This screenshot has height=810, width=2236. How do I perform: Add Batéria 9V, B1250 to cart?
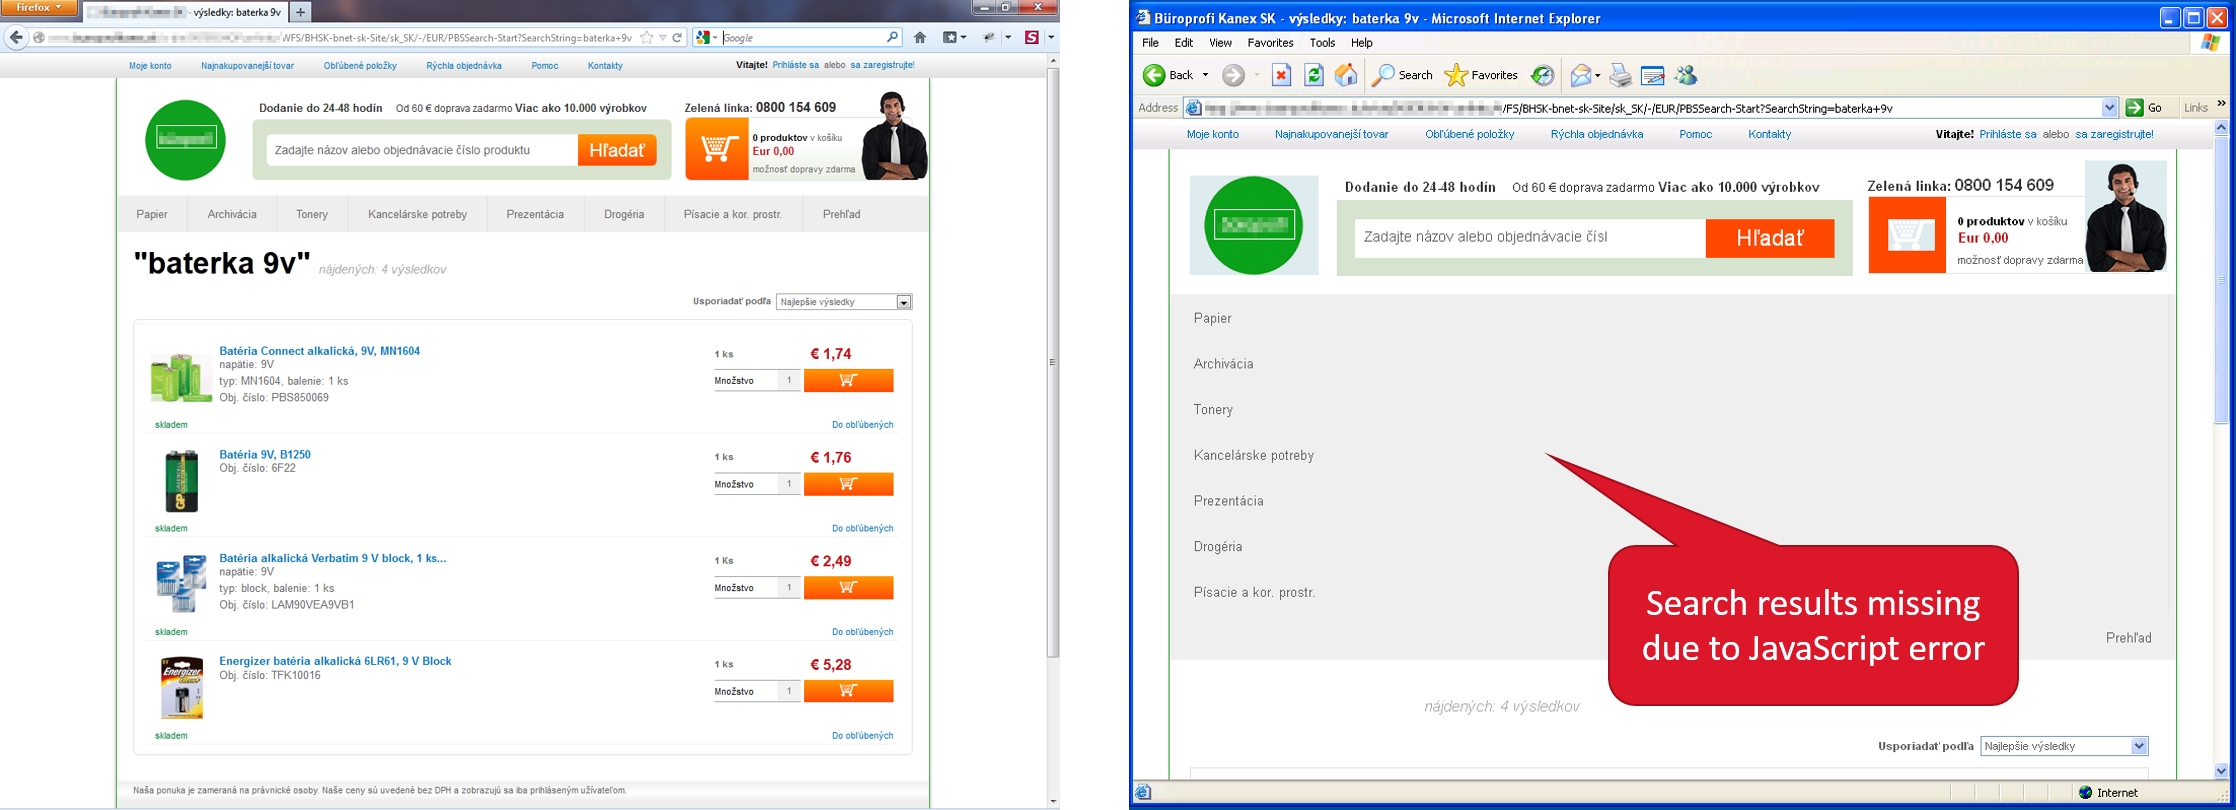click(x=848, y=484)
